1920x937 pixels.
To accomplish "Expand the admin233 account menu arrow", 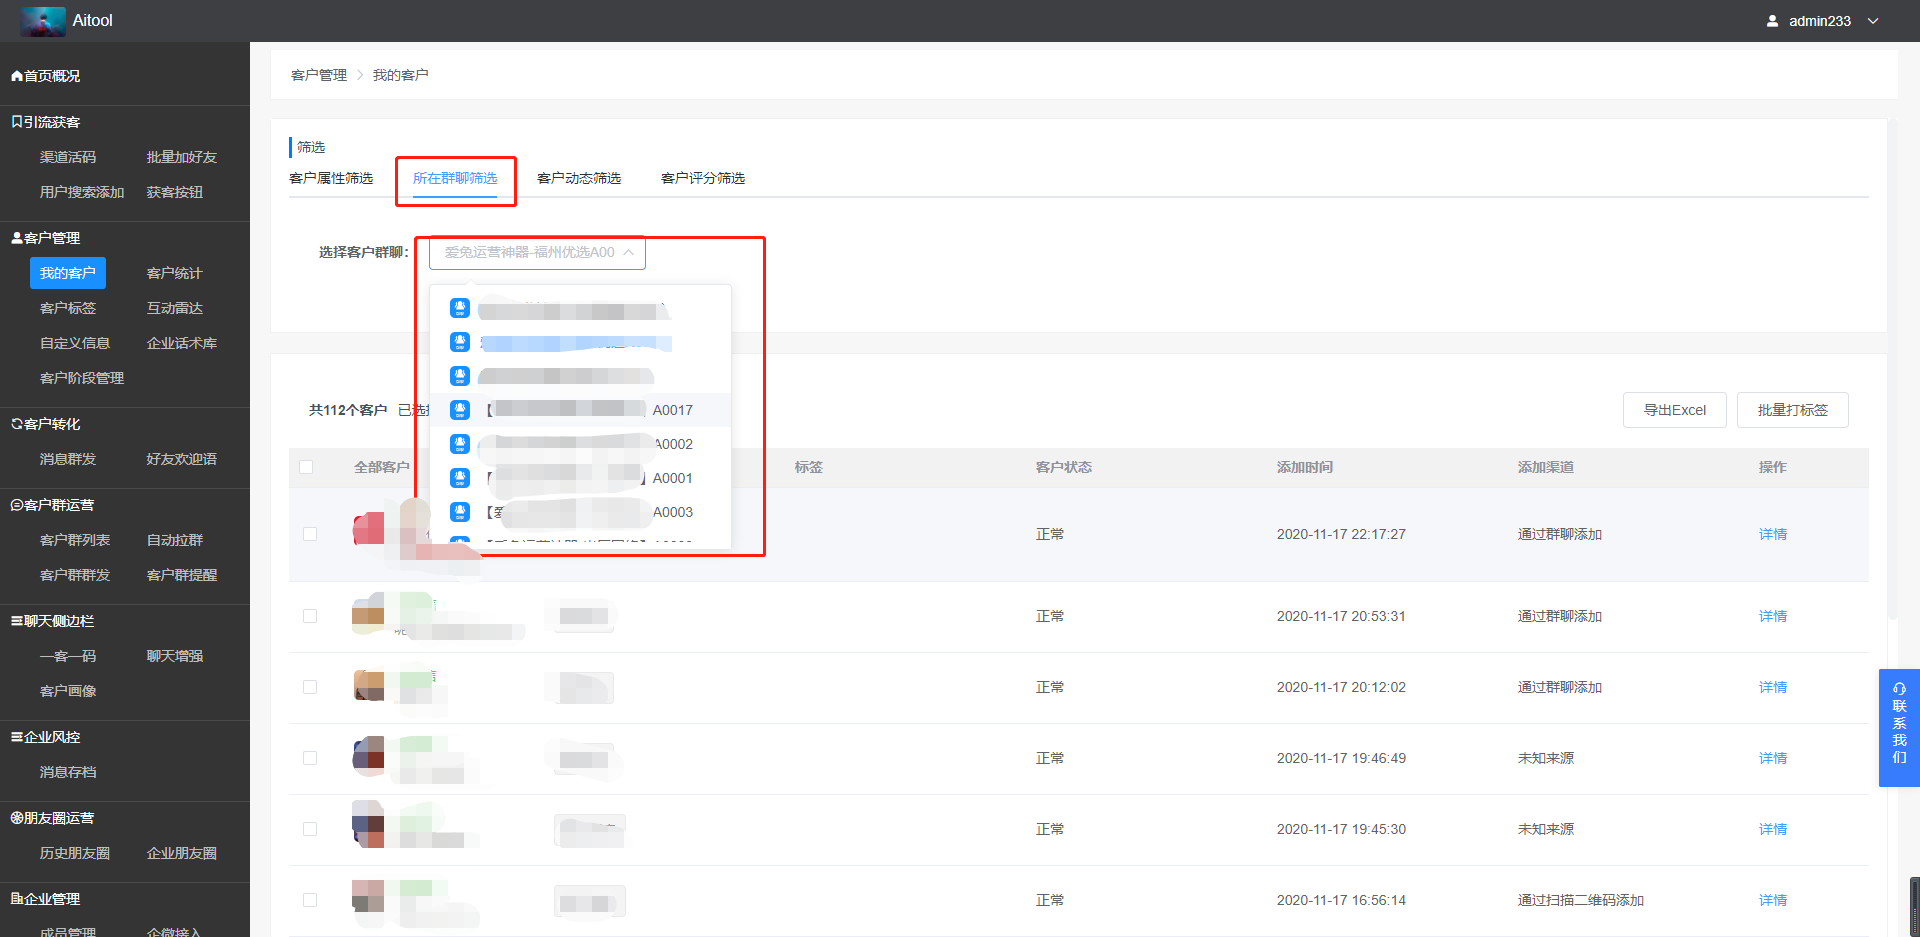I will point(1873,21).
